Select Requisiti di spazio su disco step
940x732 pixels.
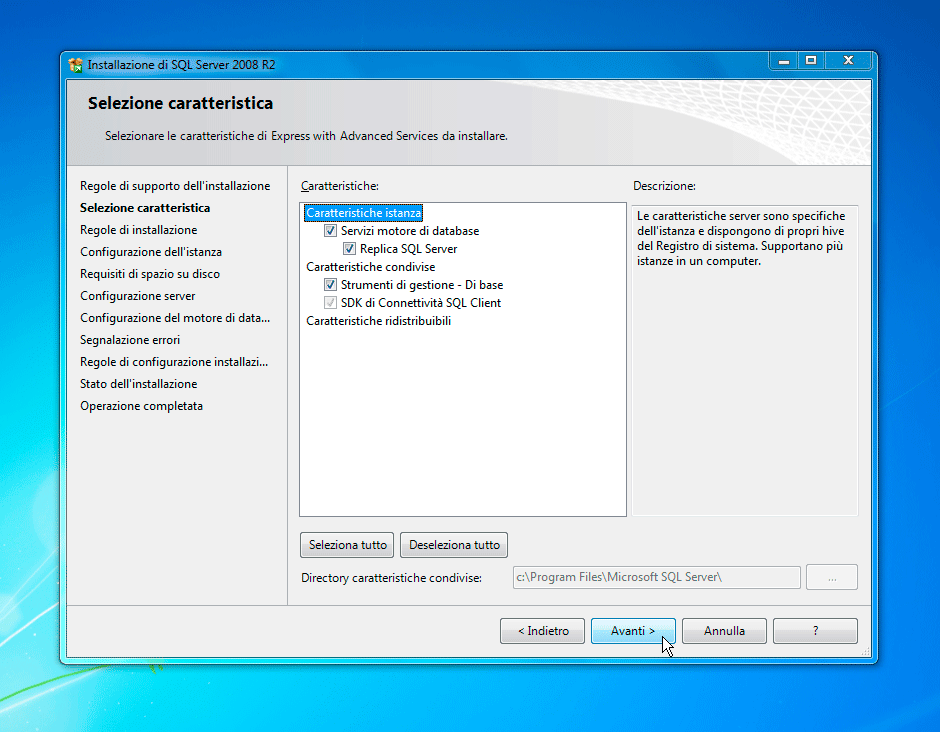click(150, 274)
